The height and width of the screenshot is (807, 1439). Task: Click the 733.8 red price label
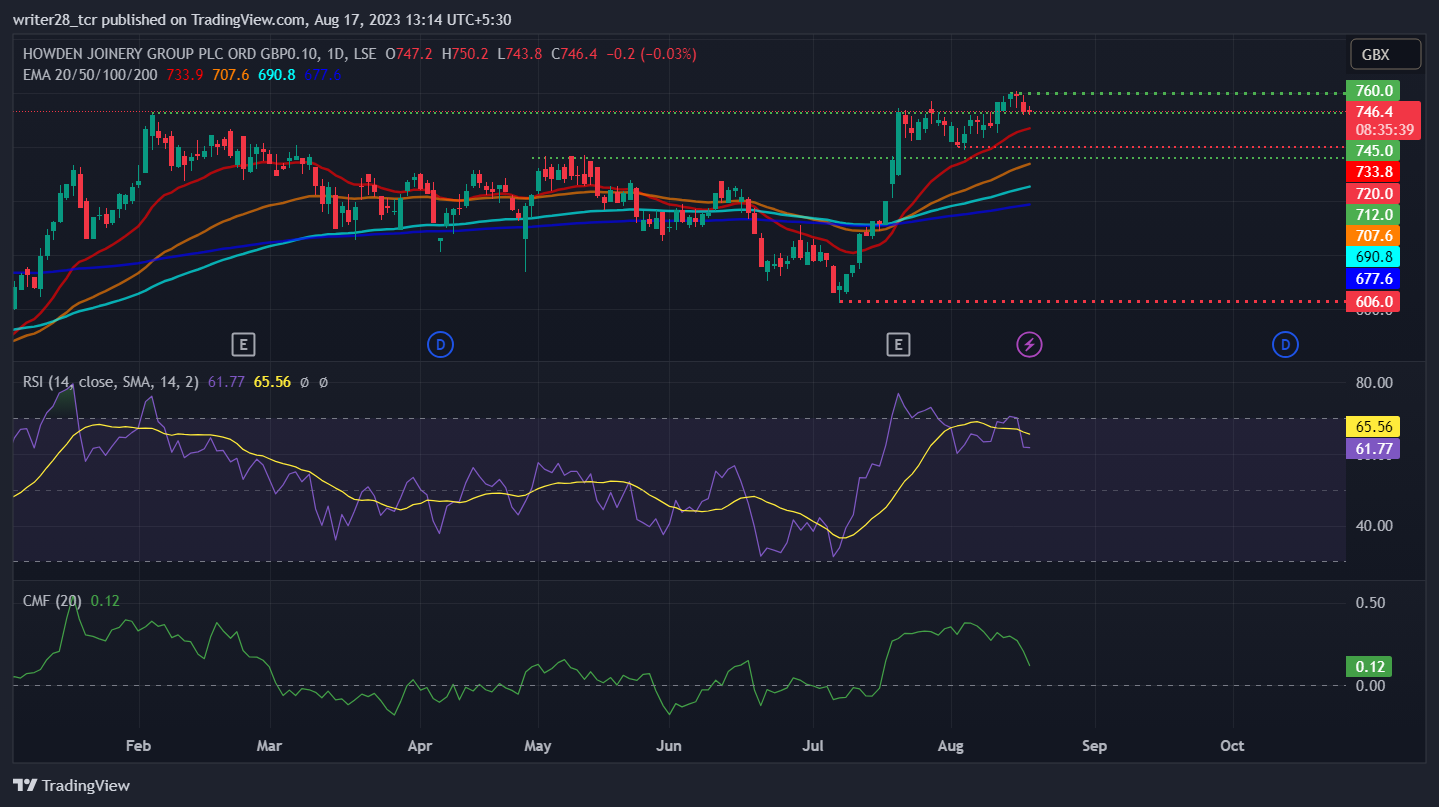(1373, 172)
